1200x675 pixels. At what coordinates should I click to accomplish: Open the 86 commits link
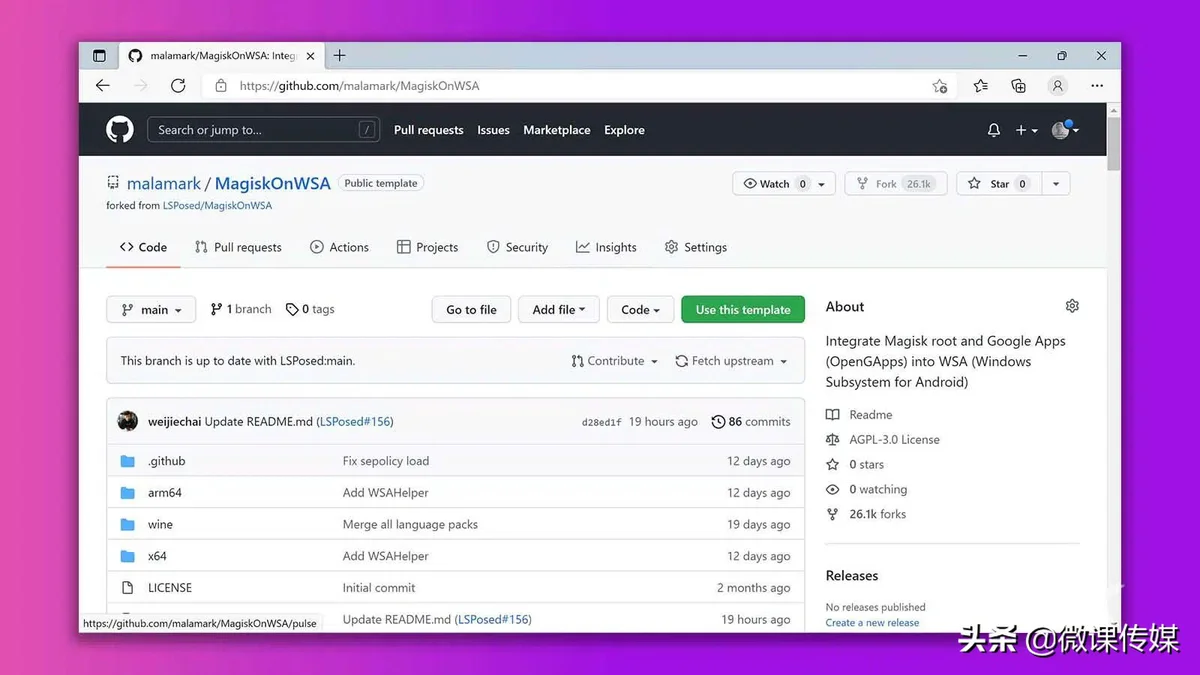tap(751, 422)
